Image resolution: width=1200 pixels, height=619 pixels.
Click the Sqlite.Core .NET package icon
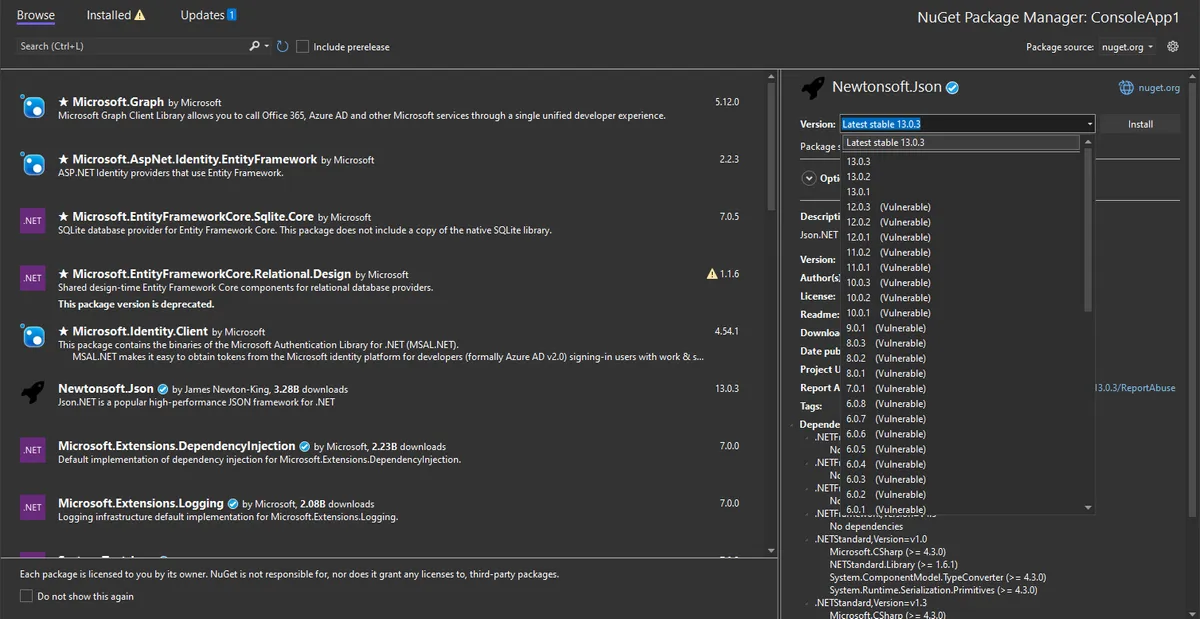pos(33,221)
